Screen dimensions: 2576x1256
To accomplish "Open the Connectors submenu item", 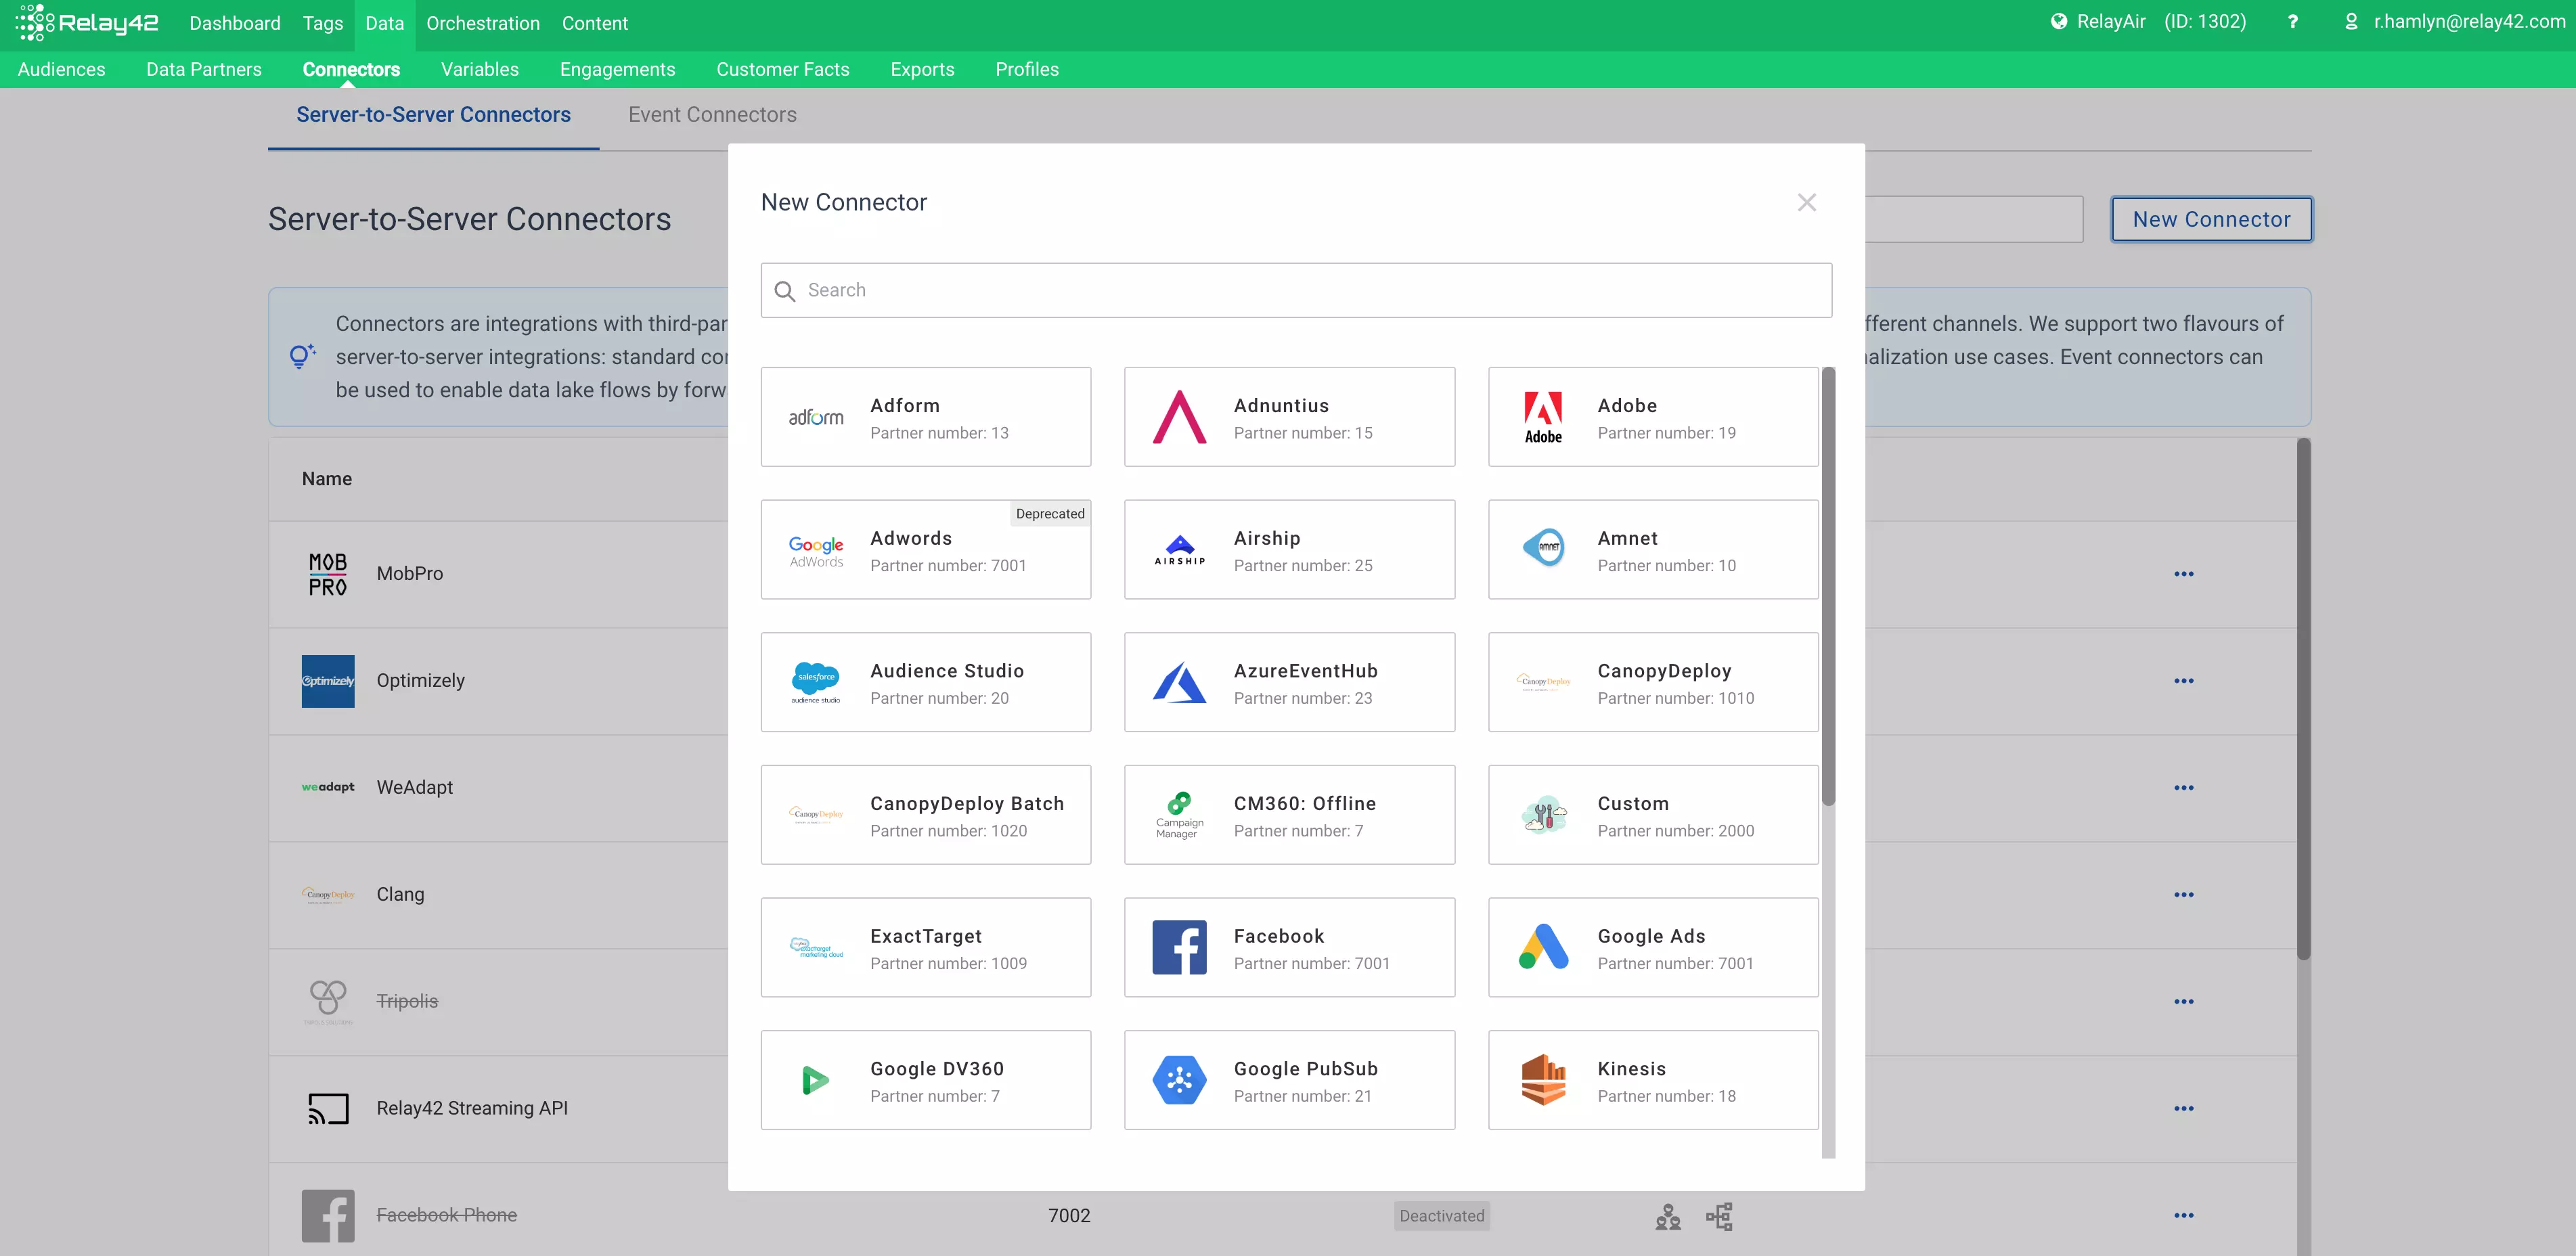I will tap(351, 69).
